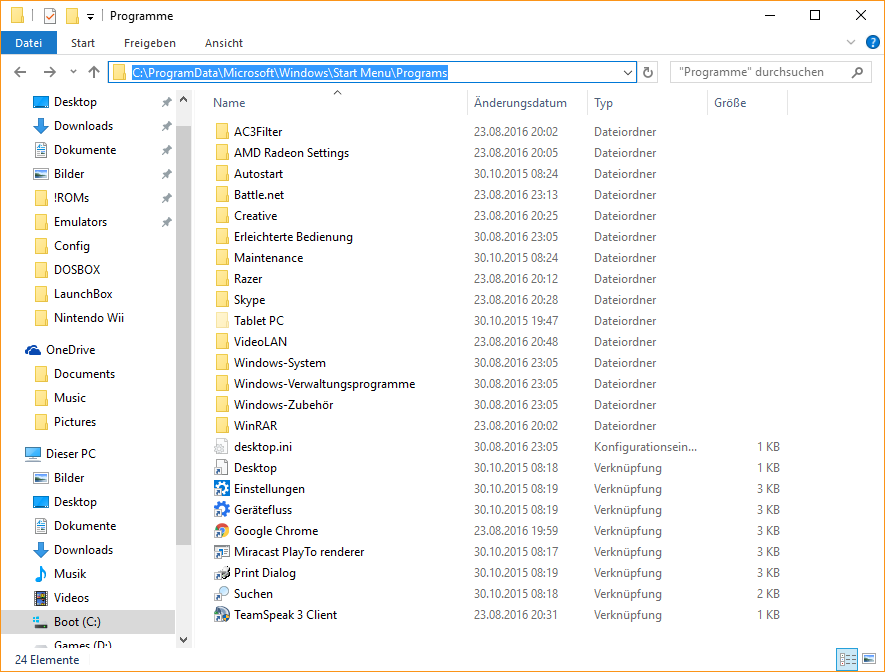Select the Windows-Zubehör folder
Screen dimensions: 885x672
(x=283, y=405)
